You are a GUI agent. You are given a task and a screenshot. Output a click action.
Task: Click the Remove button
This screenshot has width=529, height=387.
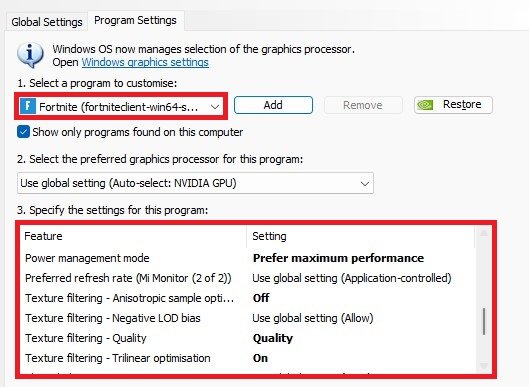(363, 105)
